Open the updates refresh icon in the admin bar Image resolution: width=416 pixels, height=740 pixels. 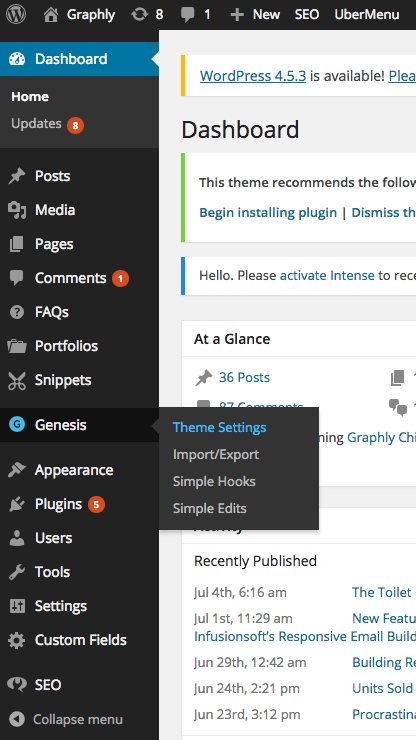coord(140,15)
